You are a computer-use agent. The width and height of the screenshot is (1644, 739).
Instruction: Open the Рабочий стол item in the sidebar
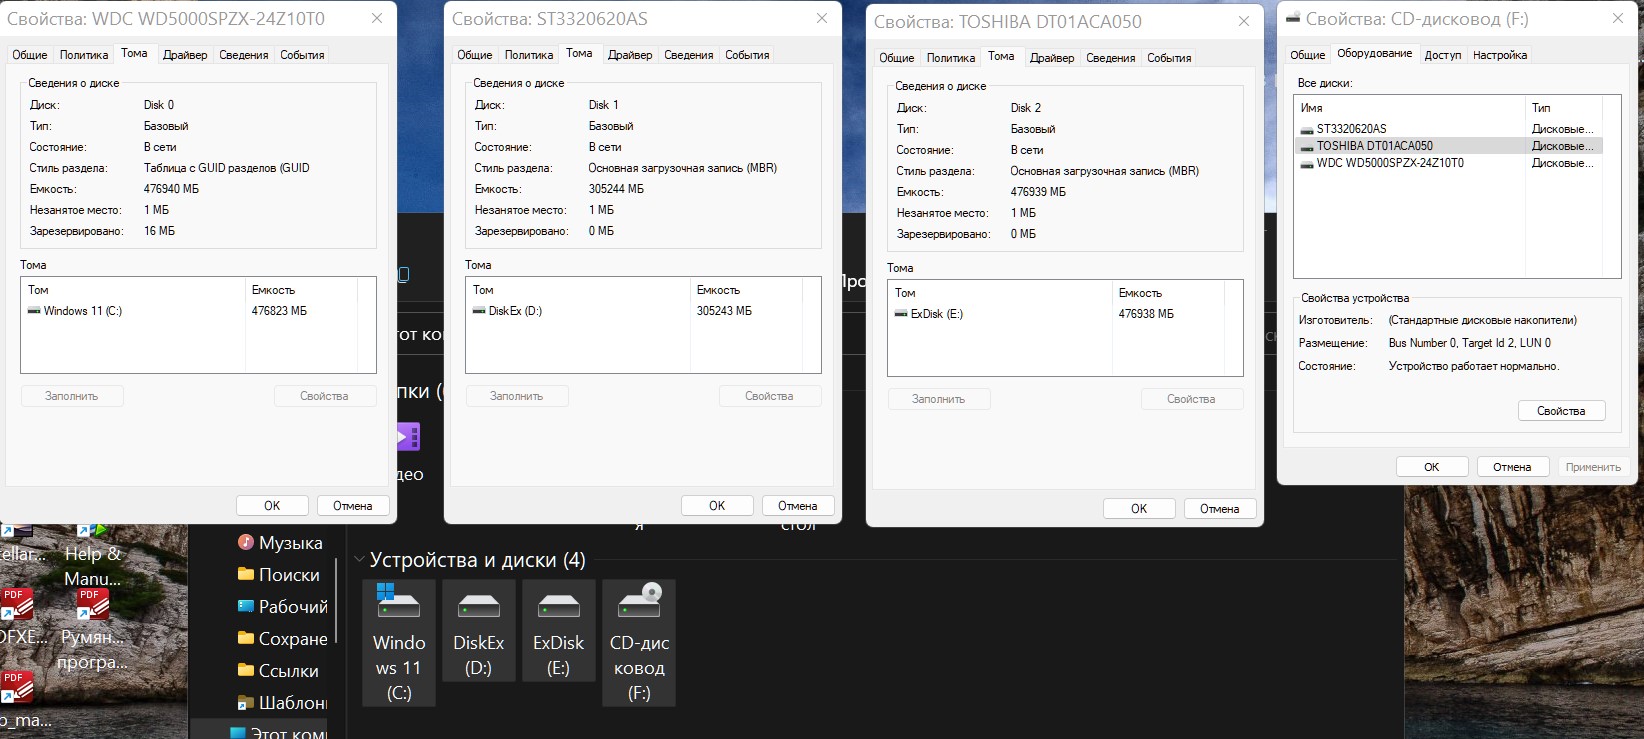[x=291, y=607]
